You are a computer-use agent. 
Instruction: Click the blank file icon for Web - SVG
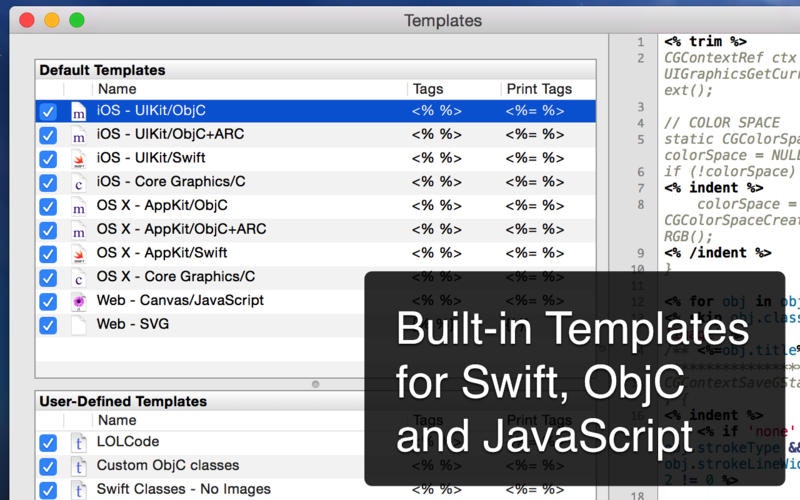tap(79, 325)
